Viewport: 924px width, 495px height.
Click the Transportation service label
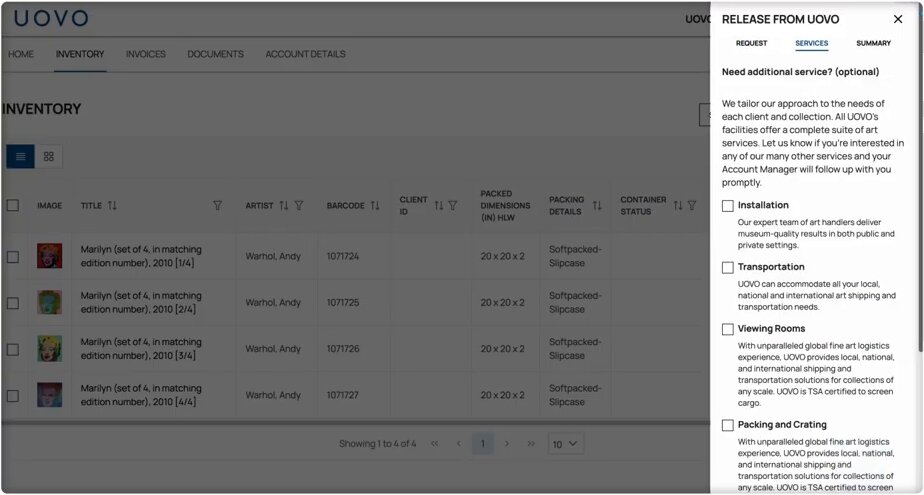(771, 267)
